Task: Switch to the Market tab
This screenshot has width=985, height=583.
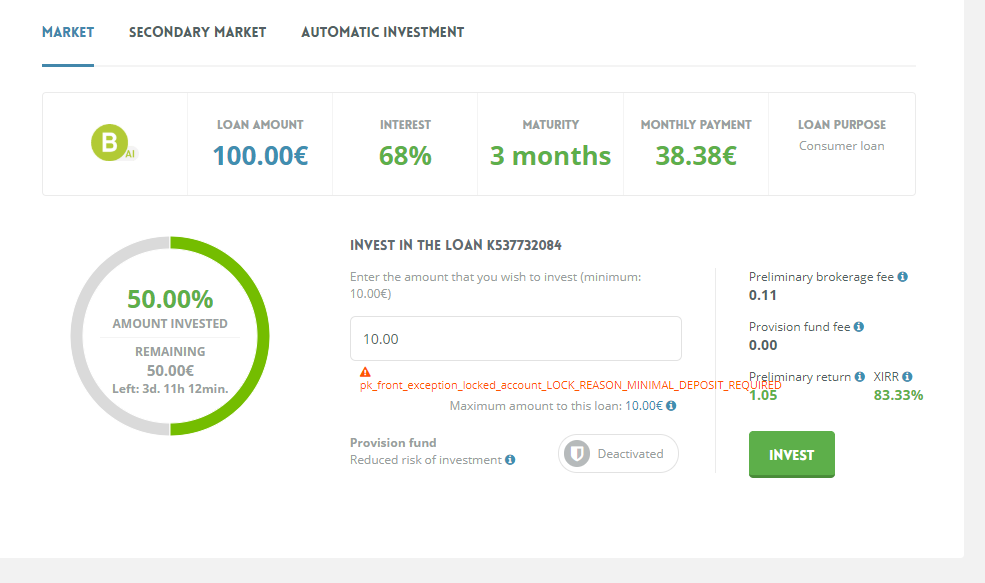Action: (x=68, y=32)
